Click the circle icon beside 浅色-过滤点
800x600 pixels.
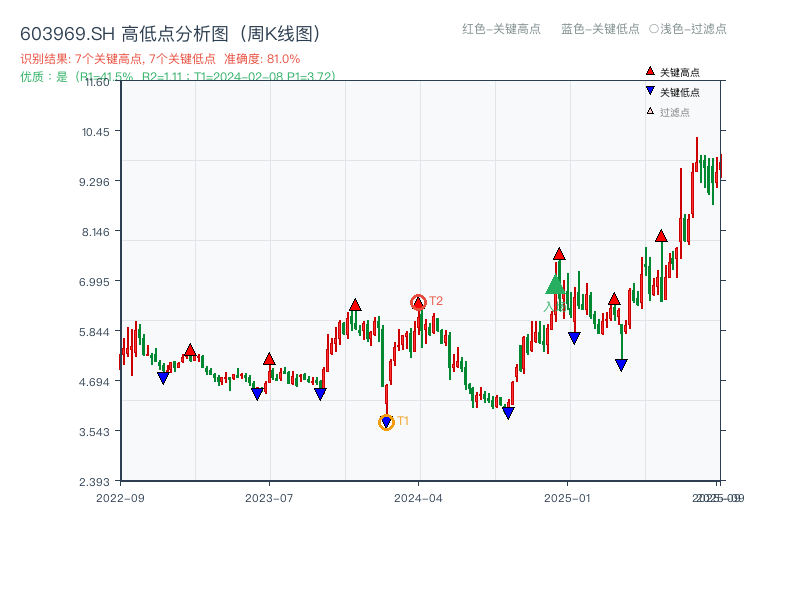(654, 29)
